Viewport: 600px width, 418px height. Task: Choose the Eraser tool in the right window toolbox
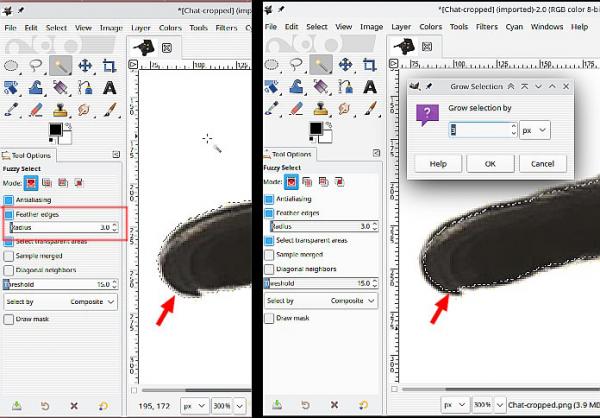297,109
